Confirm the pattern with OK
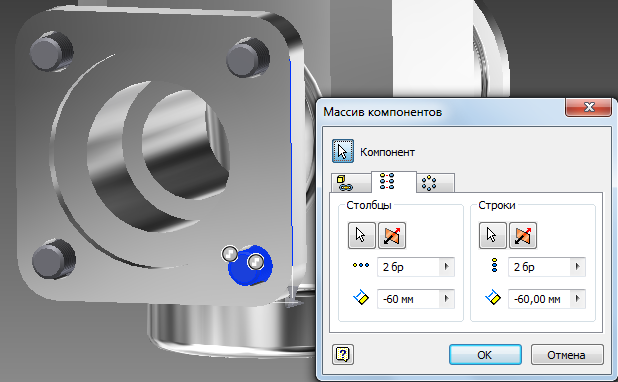The image size is (618, 382). pyautogui.click(x=485, y=354)
